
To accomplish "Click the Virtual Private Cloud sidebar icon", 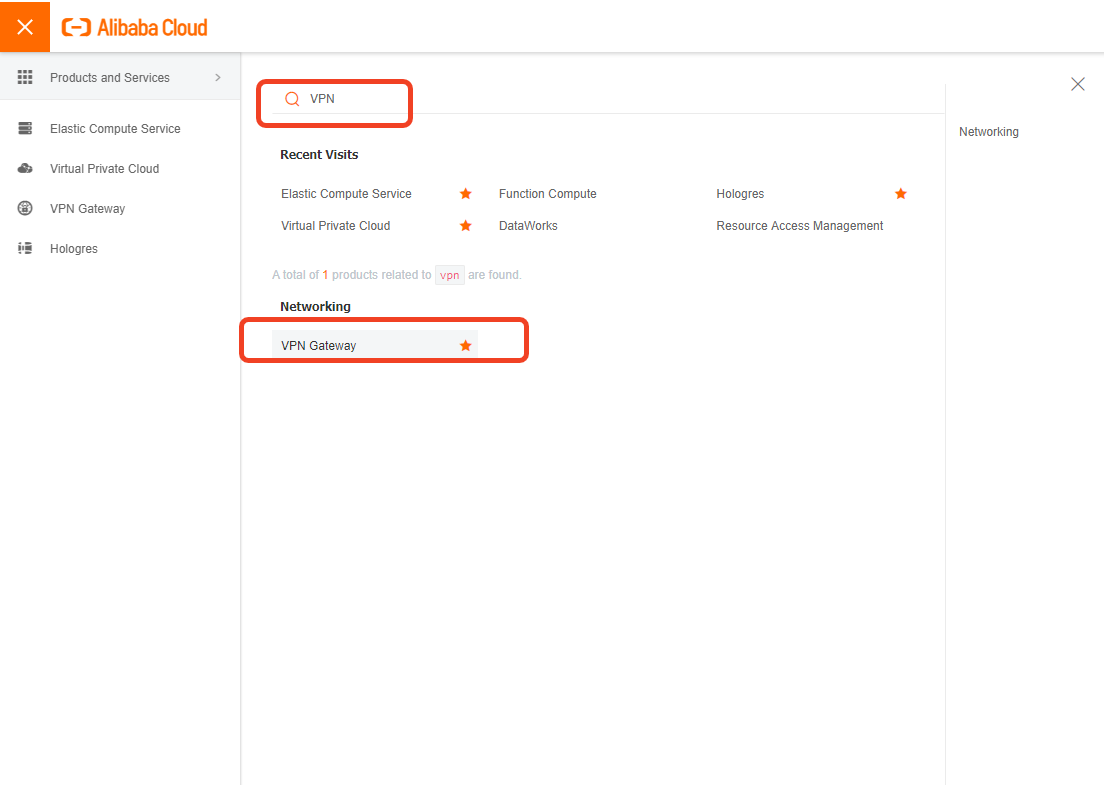I will (25, 168).
